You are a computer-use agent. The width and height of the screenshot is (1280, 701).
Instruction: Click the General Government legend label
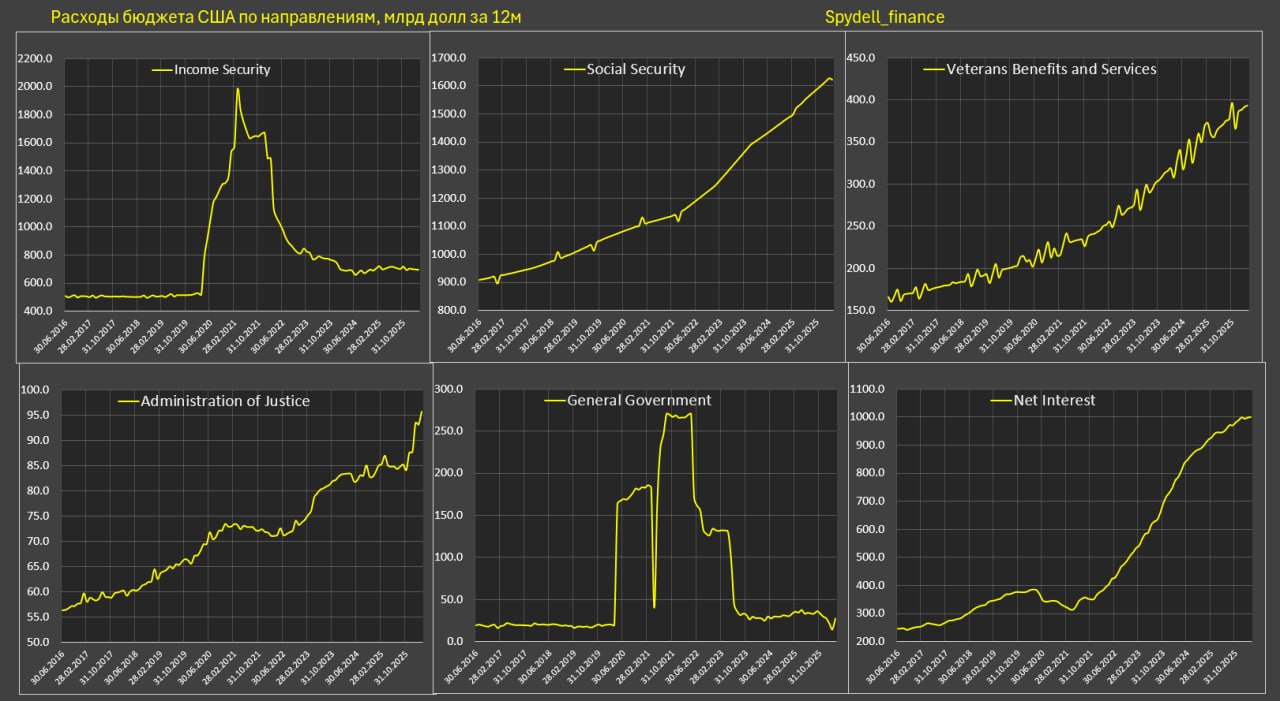[x=639, y=400]
